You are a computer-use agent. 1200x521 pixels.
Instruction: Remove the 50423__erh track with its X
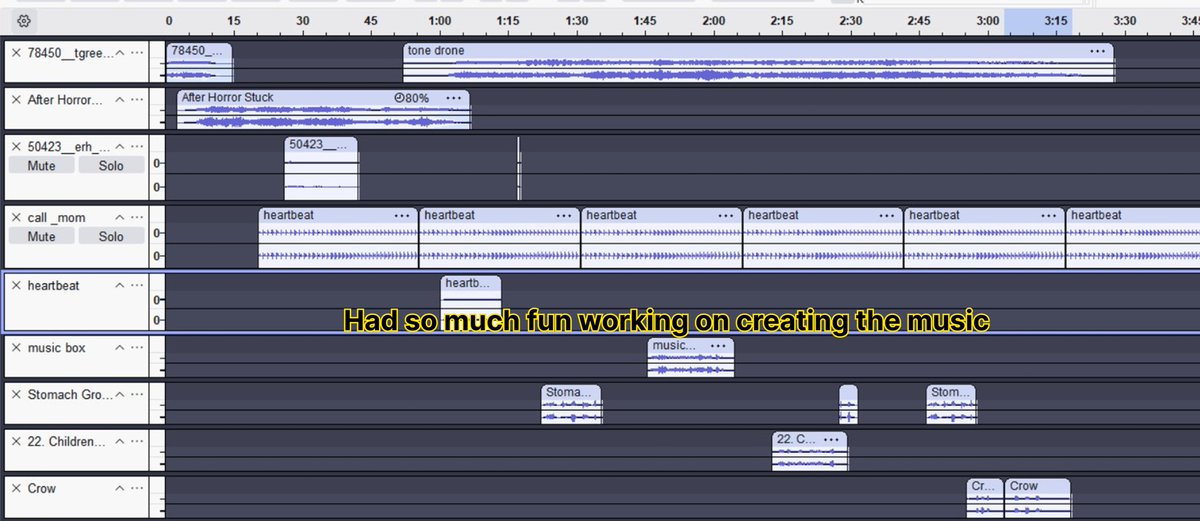[x=16, y=147]
